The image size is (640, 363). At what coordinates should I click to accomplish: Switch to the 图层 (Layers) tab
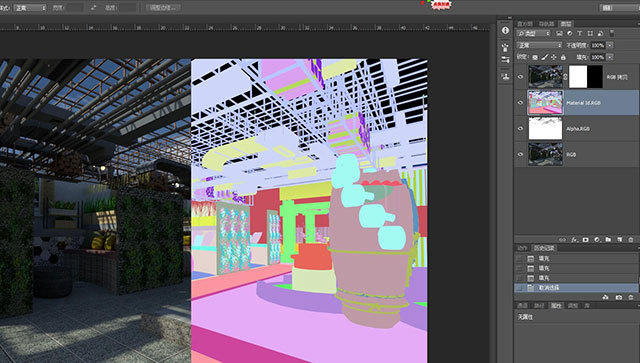click(566, 24)
